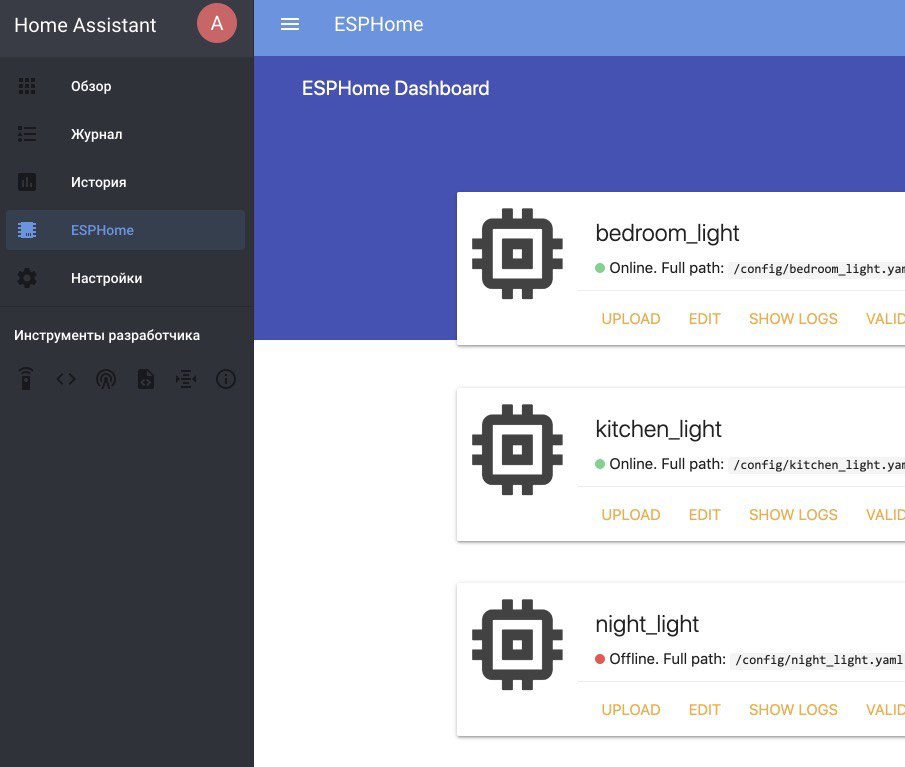Click the night_light chip icon

pyautogui.click(x=517, y=645)
